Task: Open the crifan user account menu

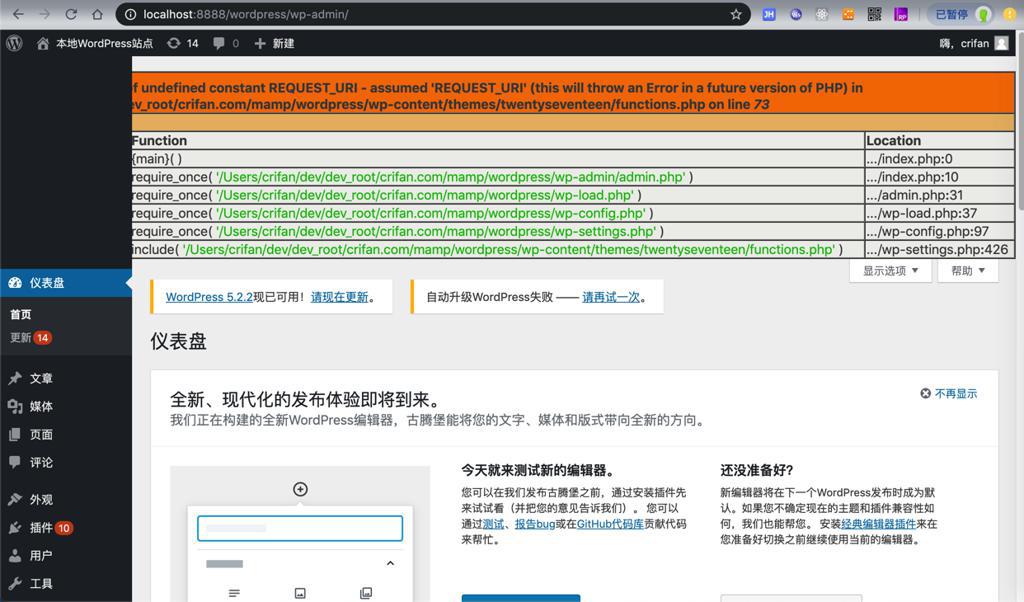Action: [x=974, y=43]
